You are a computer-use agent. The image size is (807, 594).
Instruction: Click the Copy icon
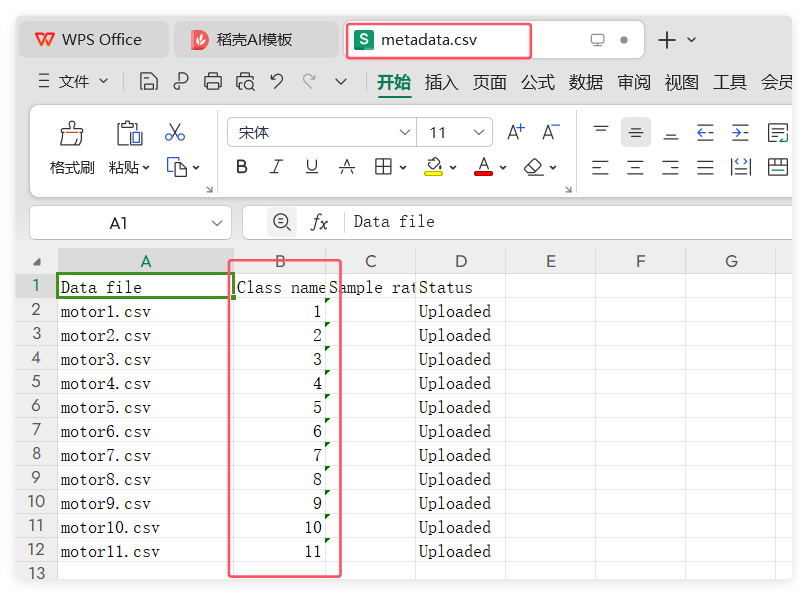coord(177,167)
